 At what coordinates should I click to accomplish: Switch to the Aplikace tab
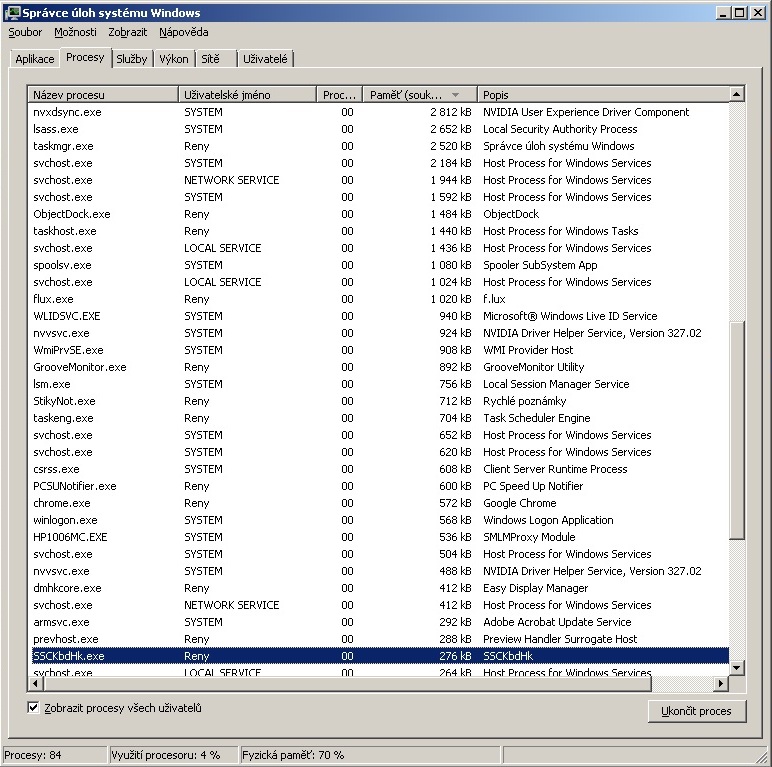click(34, 59)
